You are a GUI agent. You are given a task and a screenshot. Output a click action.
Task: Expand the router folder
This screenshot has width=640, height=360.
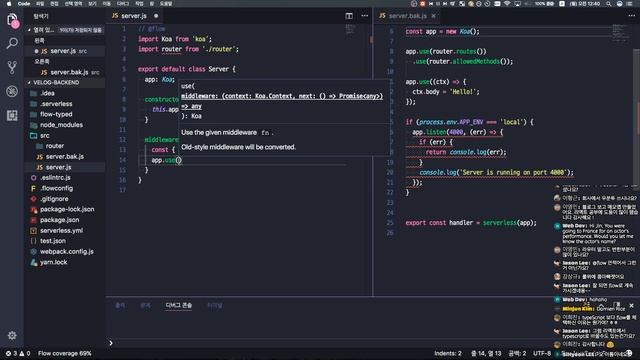tap(54, 146)
